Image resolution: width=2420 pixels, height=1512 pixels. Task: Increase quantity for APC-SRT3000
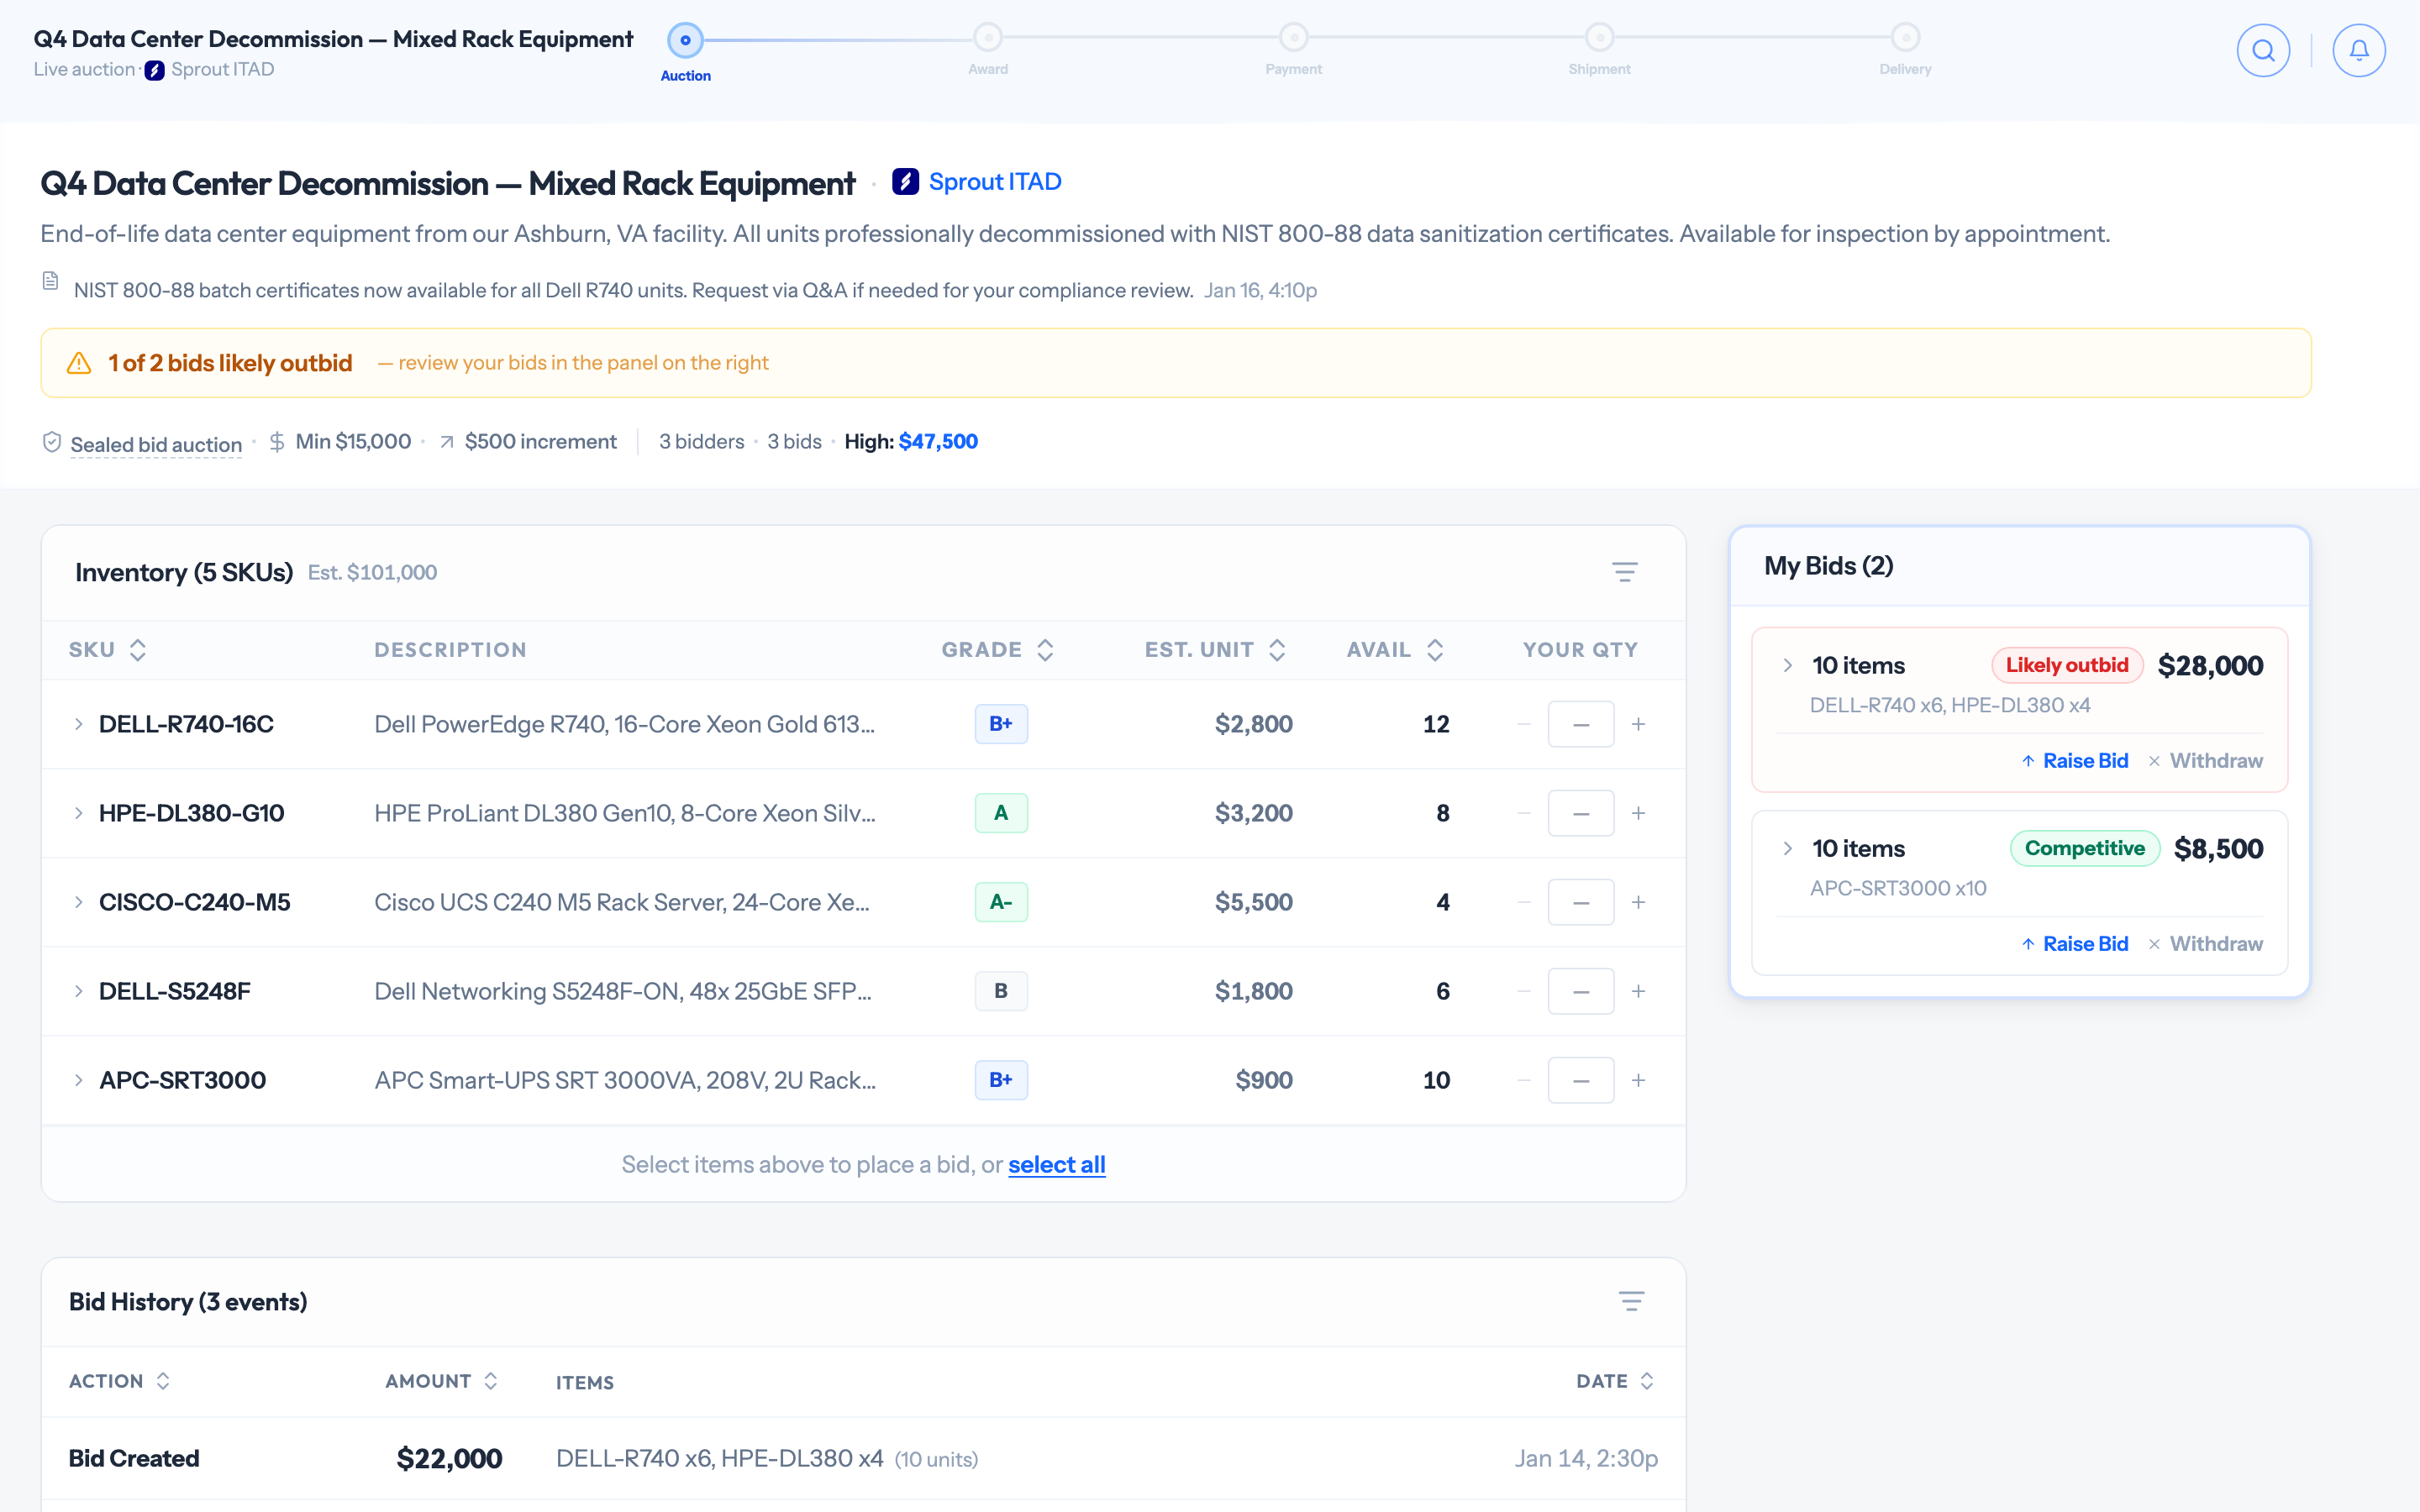(1638, 1080)
